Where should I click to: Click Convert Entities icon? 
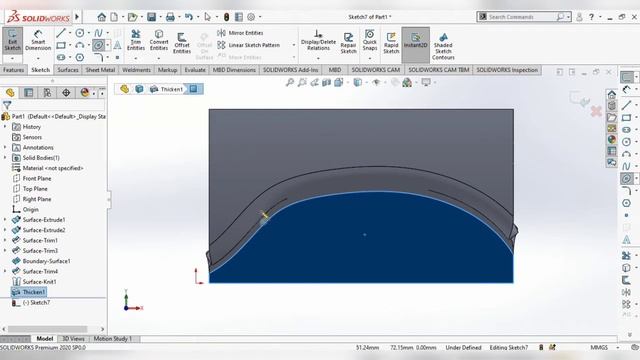159,40
